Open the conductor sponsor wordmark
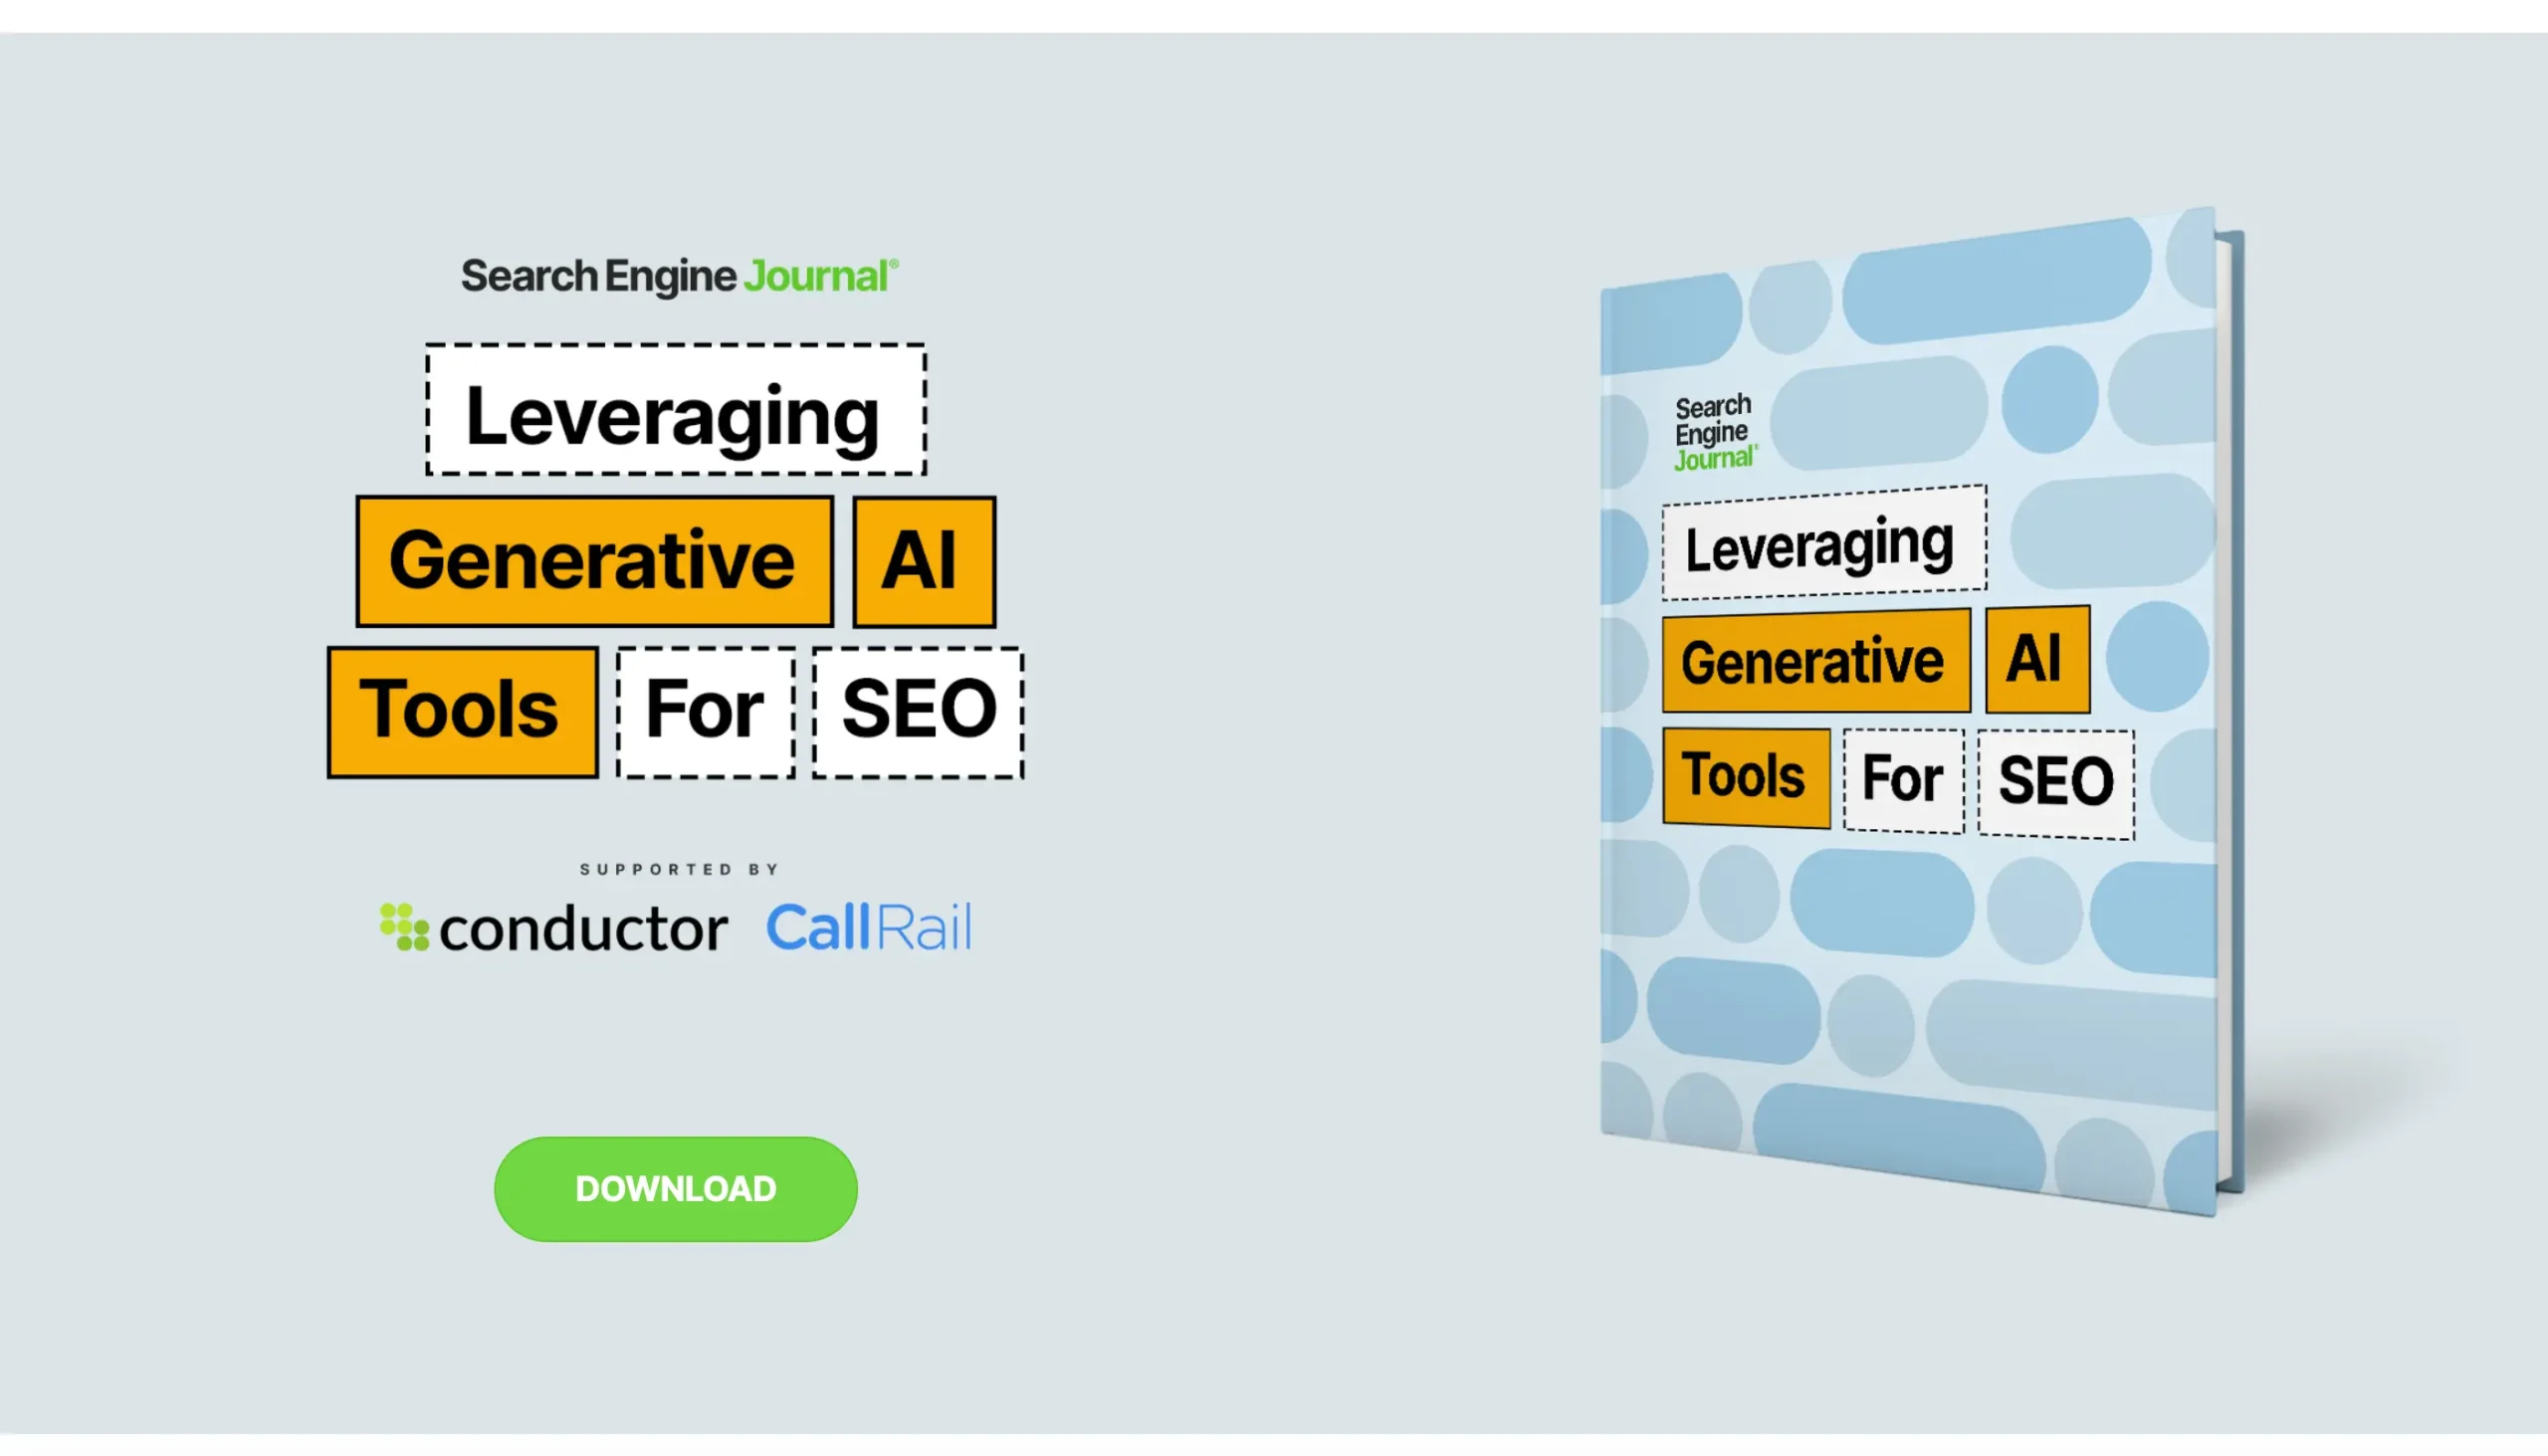This screenshot has height=1456, width=2548. coord(583,929)
